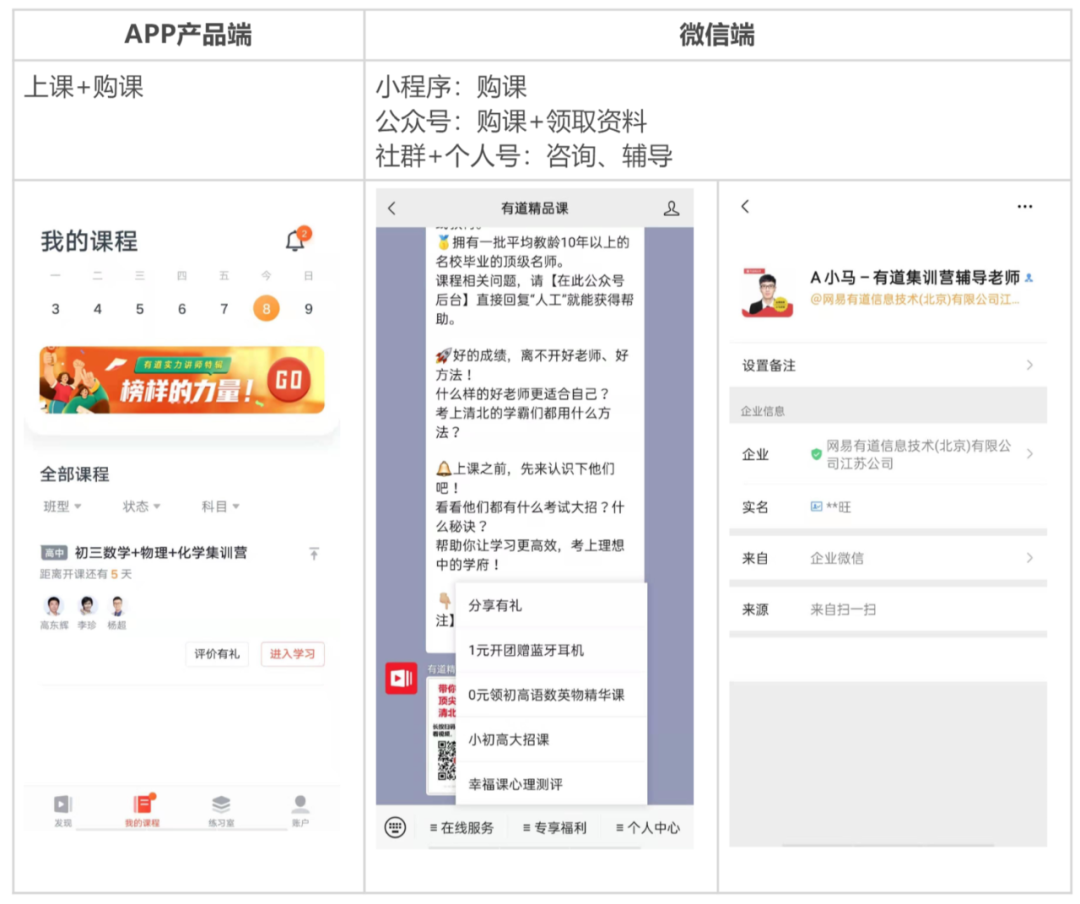
Task: Open 设置备注 row
Action: pyautogui.click(x=888, y=365)
